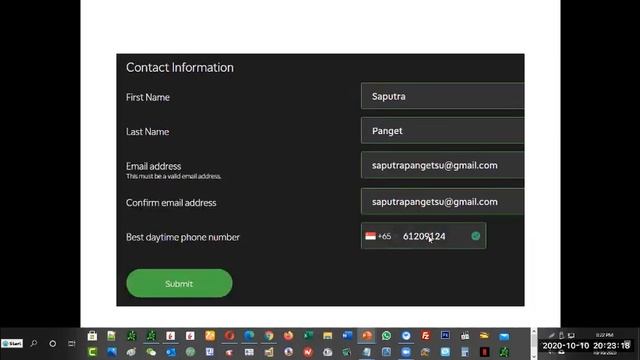Open Task View icon on taskbar

click(71, 344)
